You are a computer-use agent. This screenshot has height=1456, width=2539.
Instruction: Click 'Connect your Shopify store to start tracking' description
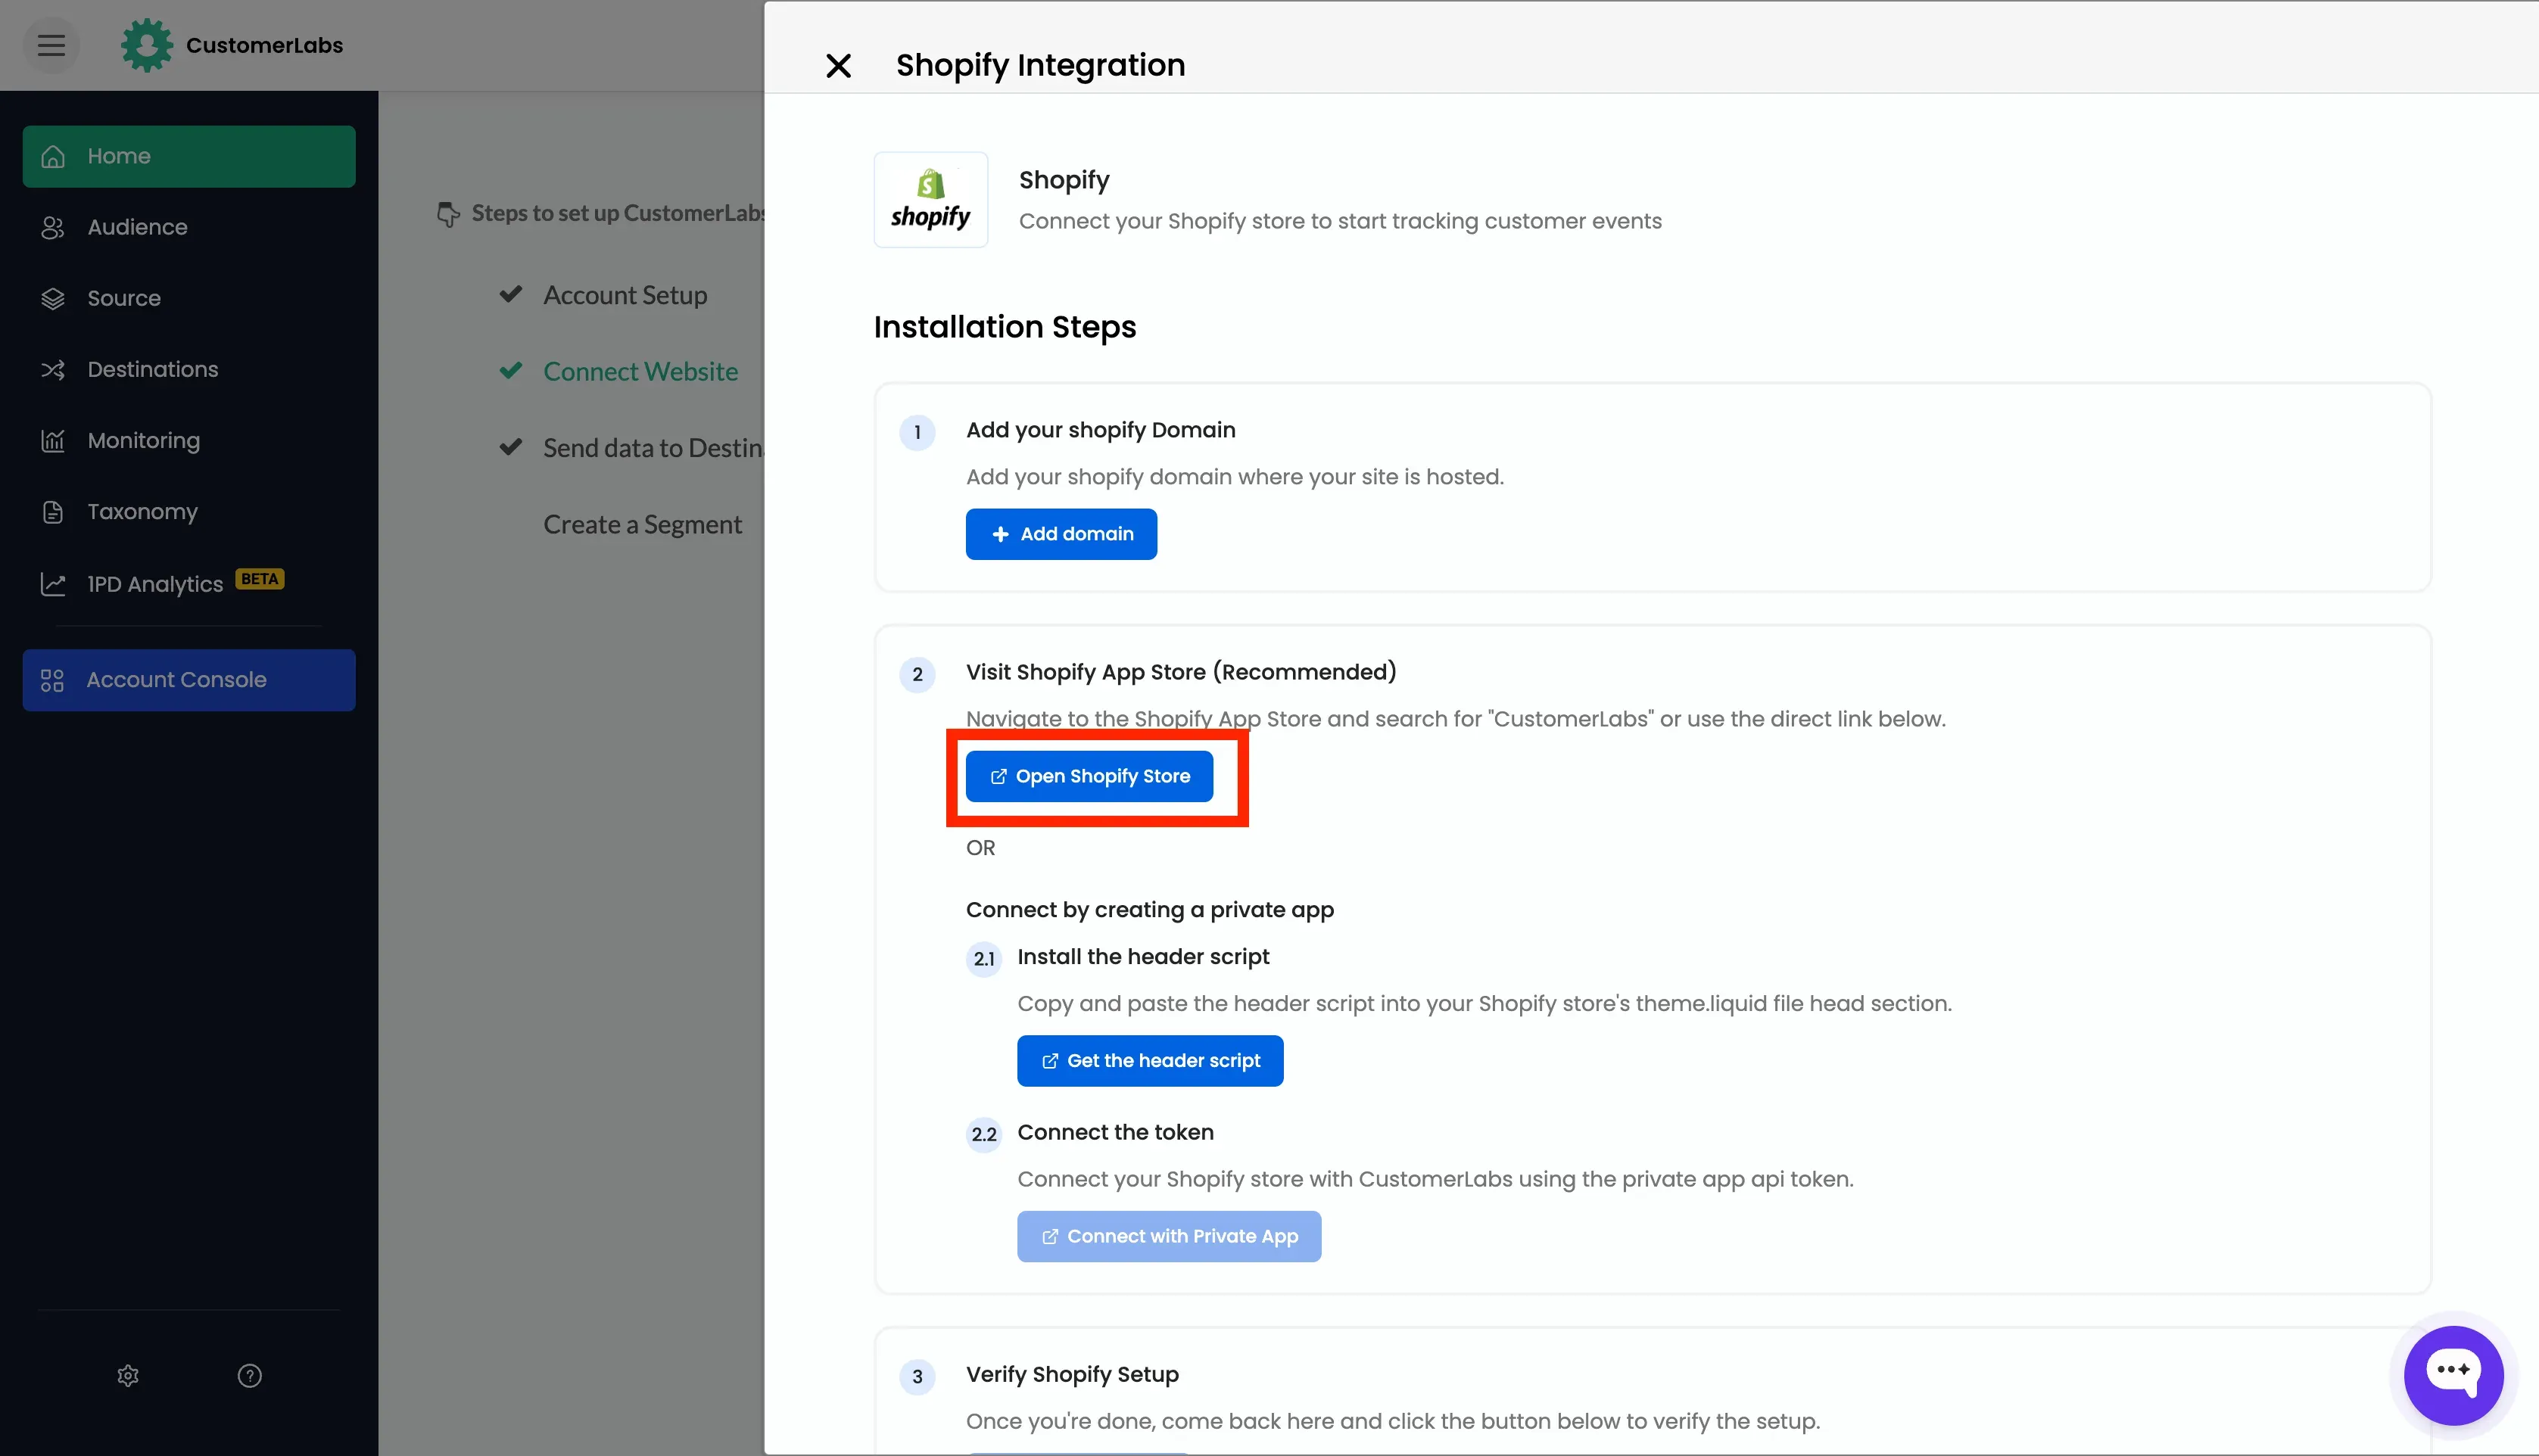click(x=1340, y=221)
